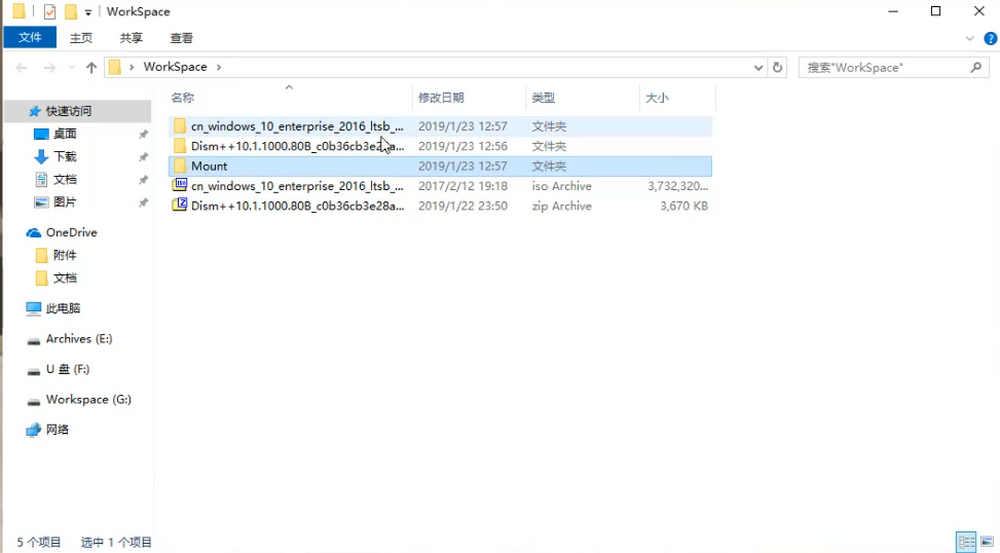Open Quick Access Toolbar customize dropdown
The image size is (1000, 553).
[x=88, y=12]
